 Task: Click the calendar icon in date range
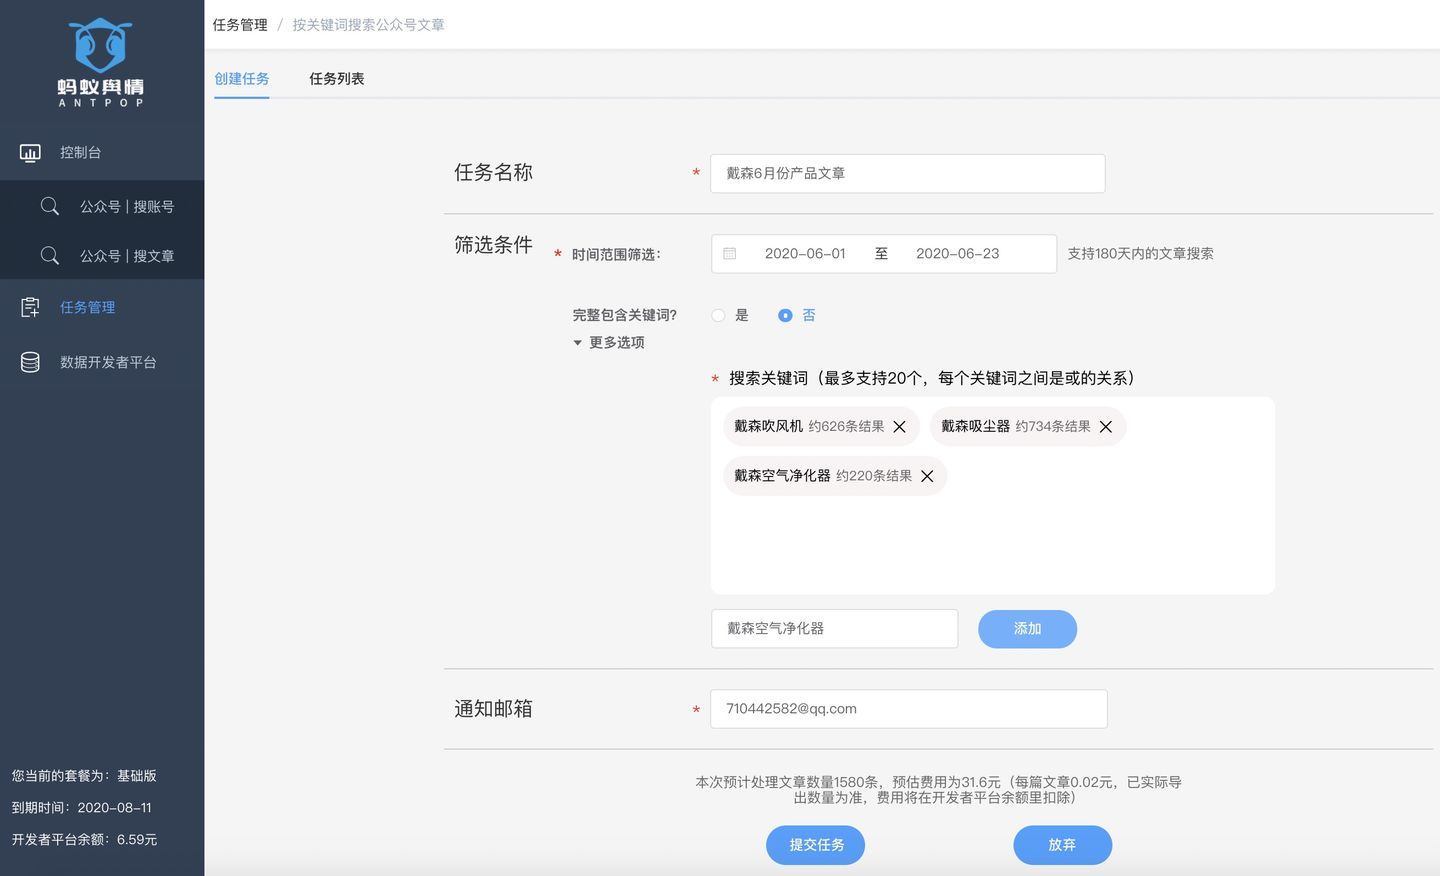click(730, 254)
